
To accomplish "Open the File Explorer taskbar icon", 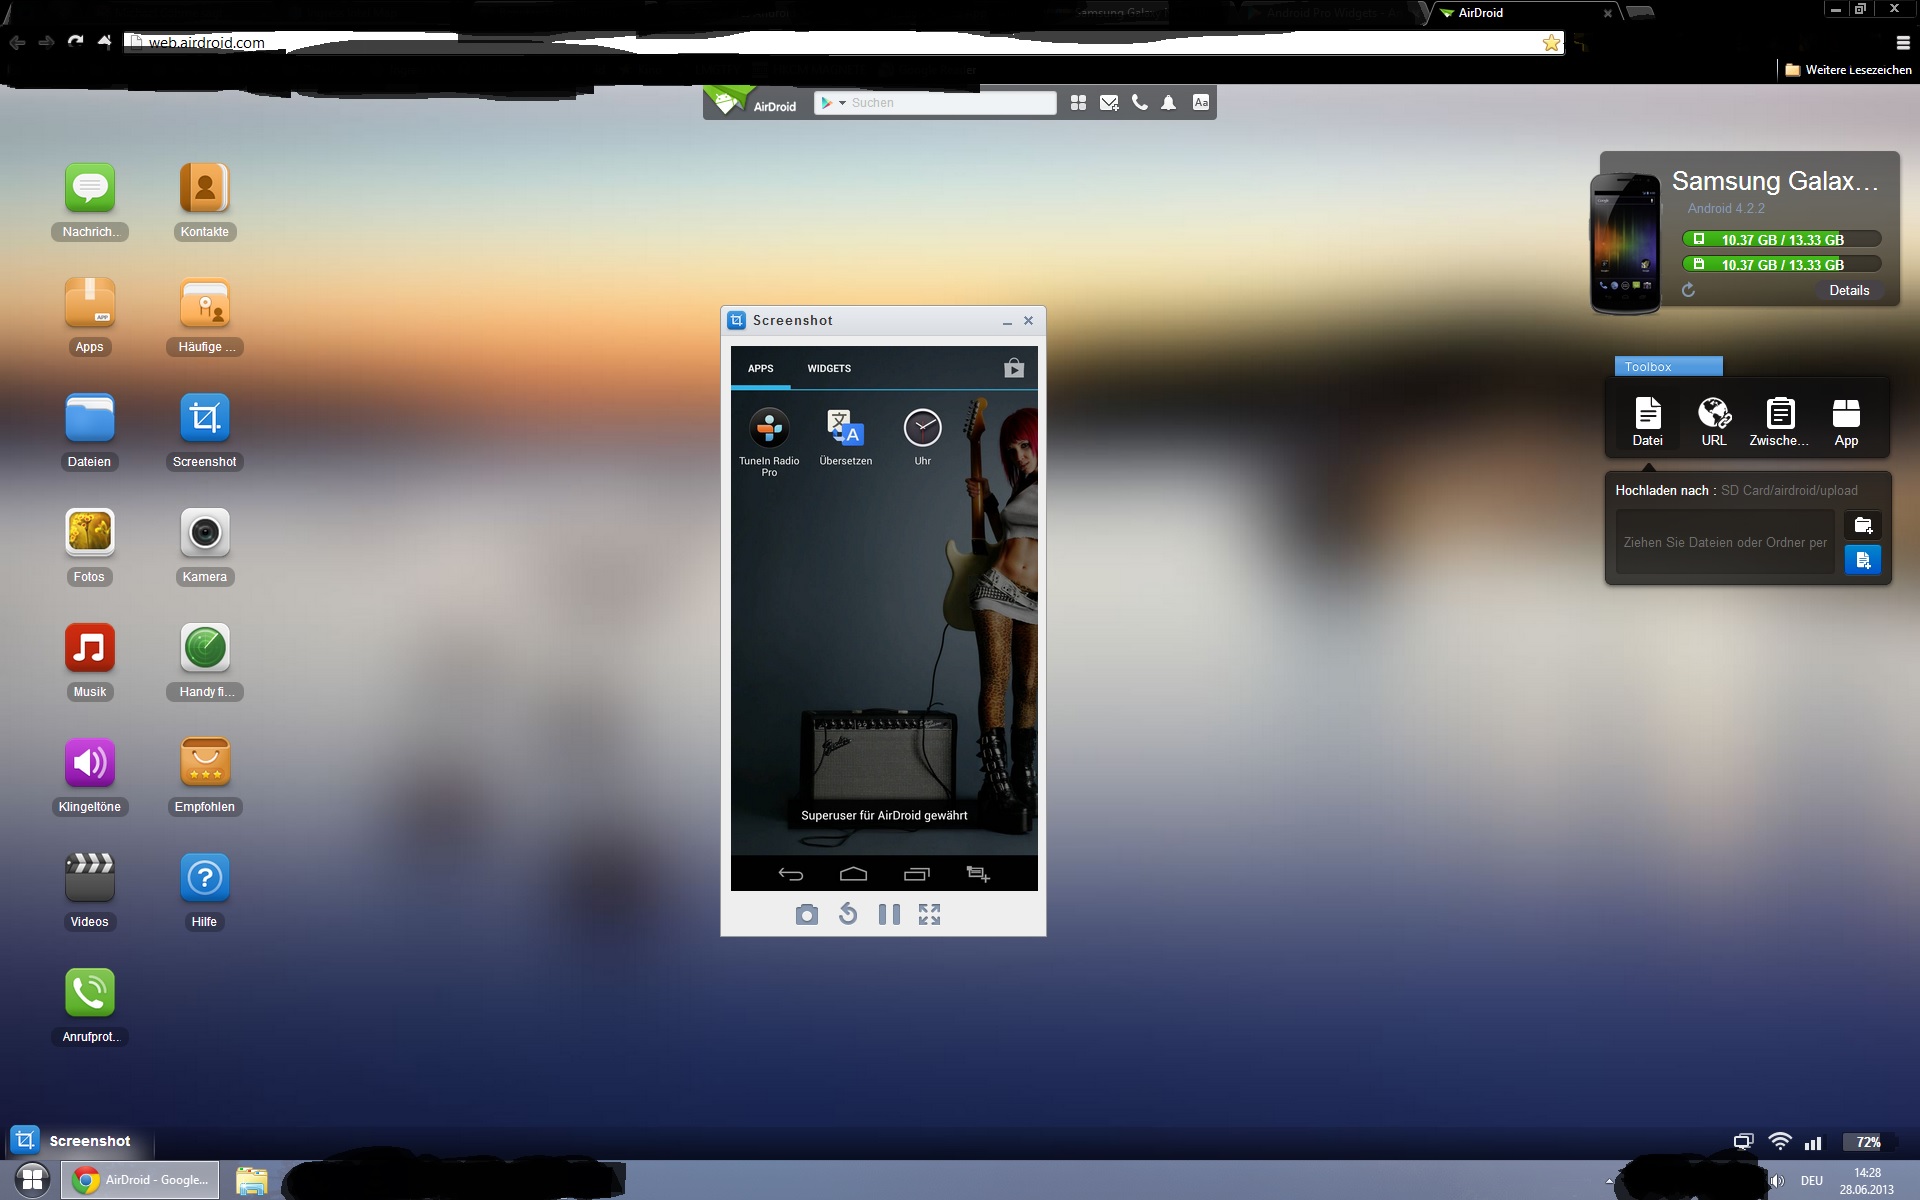I will point(251,1181).
